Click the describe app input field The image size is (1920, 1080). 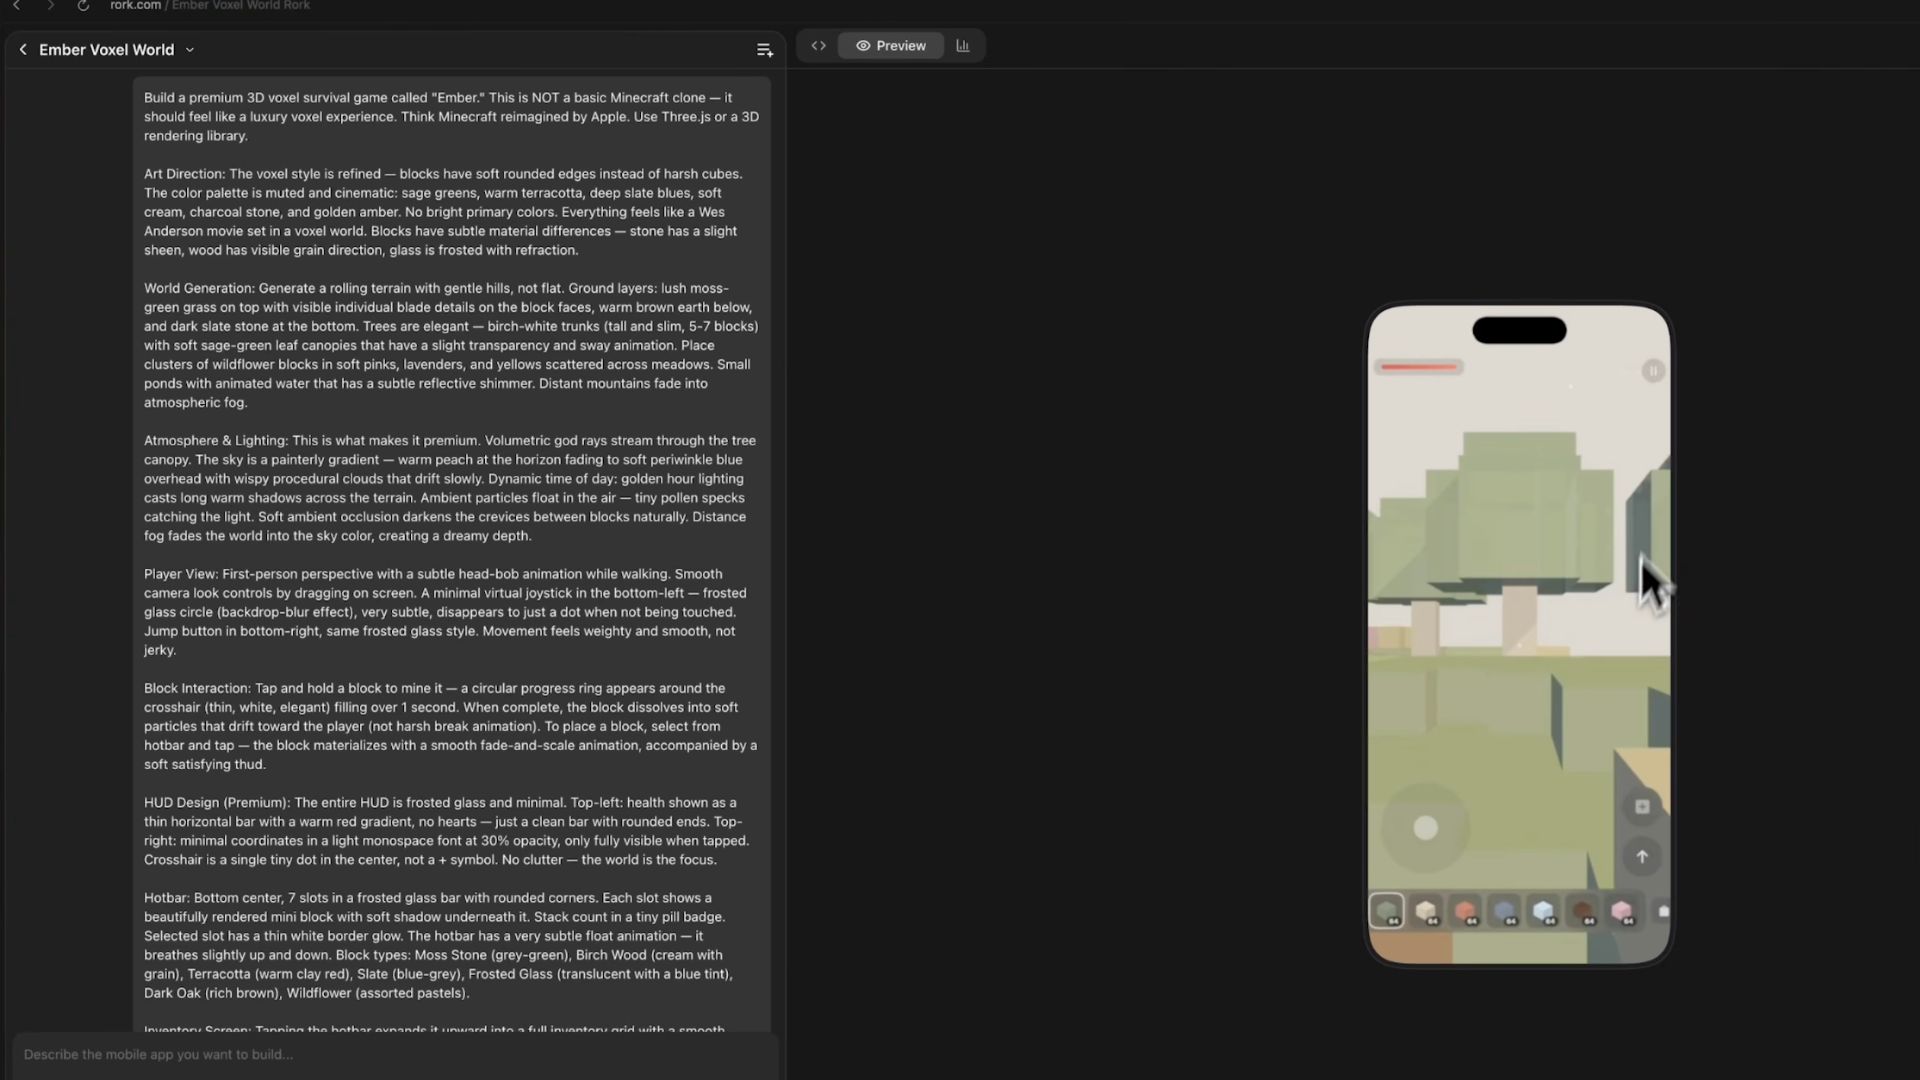[x=395, y=1054]
